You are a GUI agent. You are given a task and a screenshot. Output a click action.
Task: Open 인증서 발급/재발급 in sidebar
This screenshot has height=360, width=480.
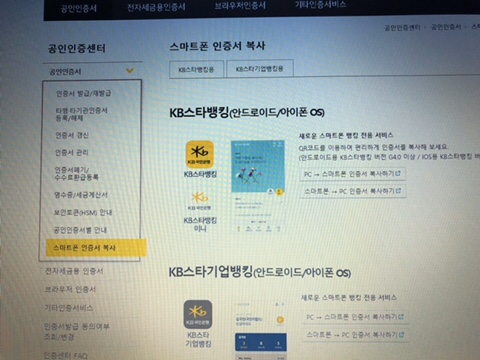[83, 93]
